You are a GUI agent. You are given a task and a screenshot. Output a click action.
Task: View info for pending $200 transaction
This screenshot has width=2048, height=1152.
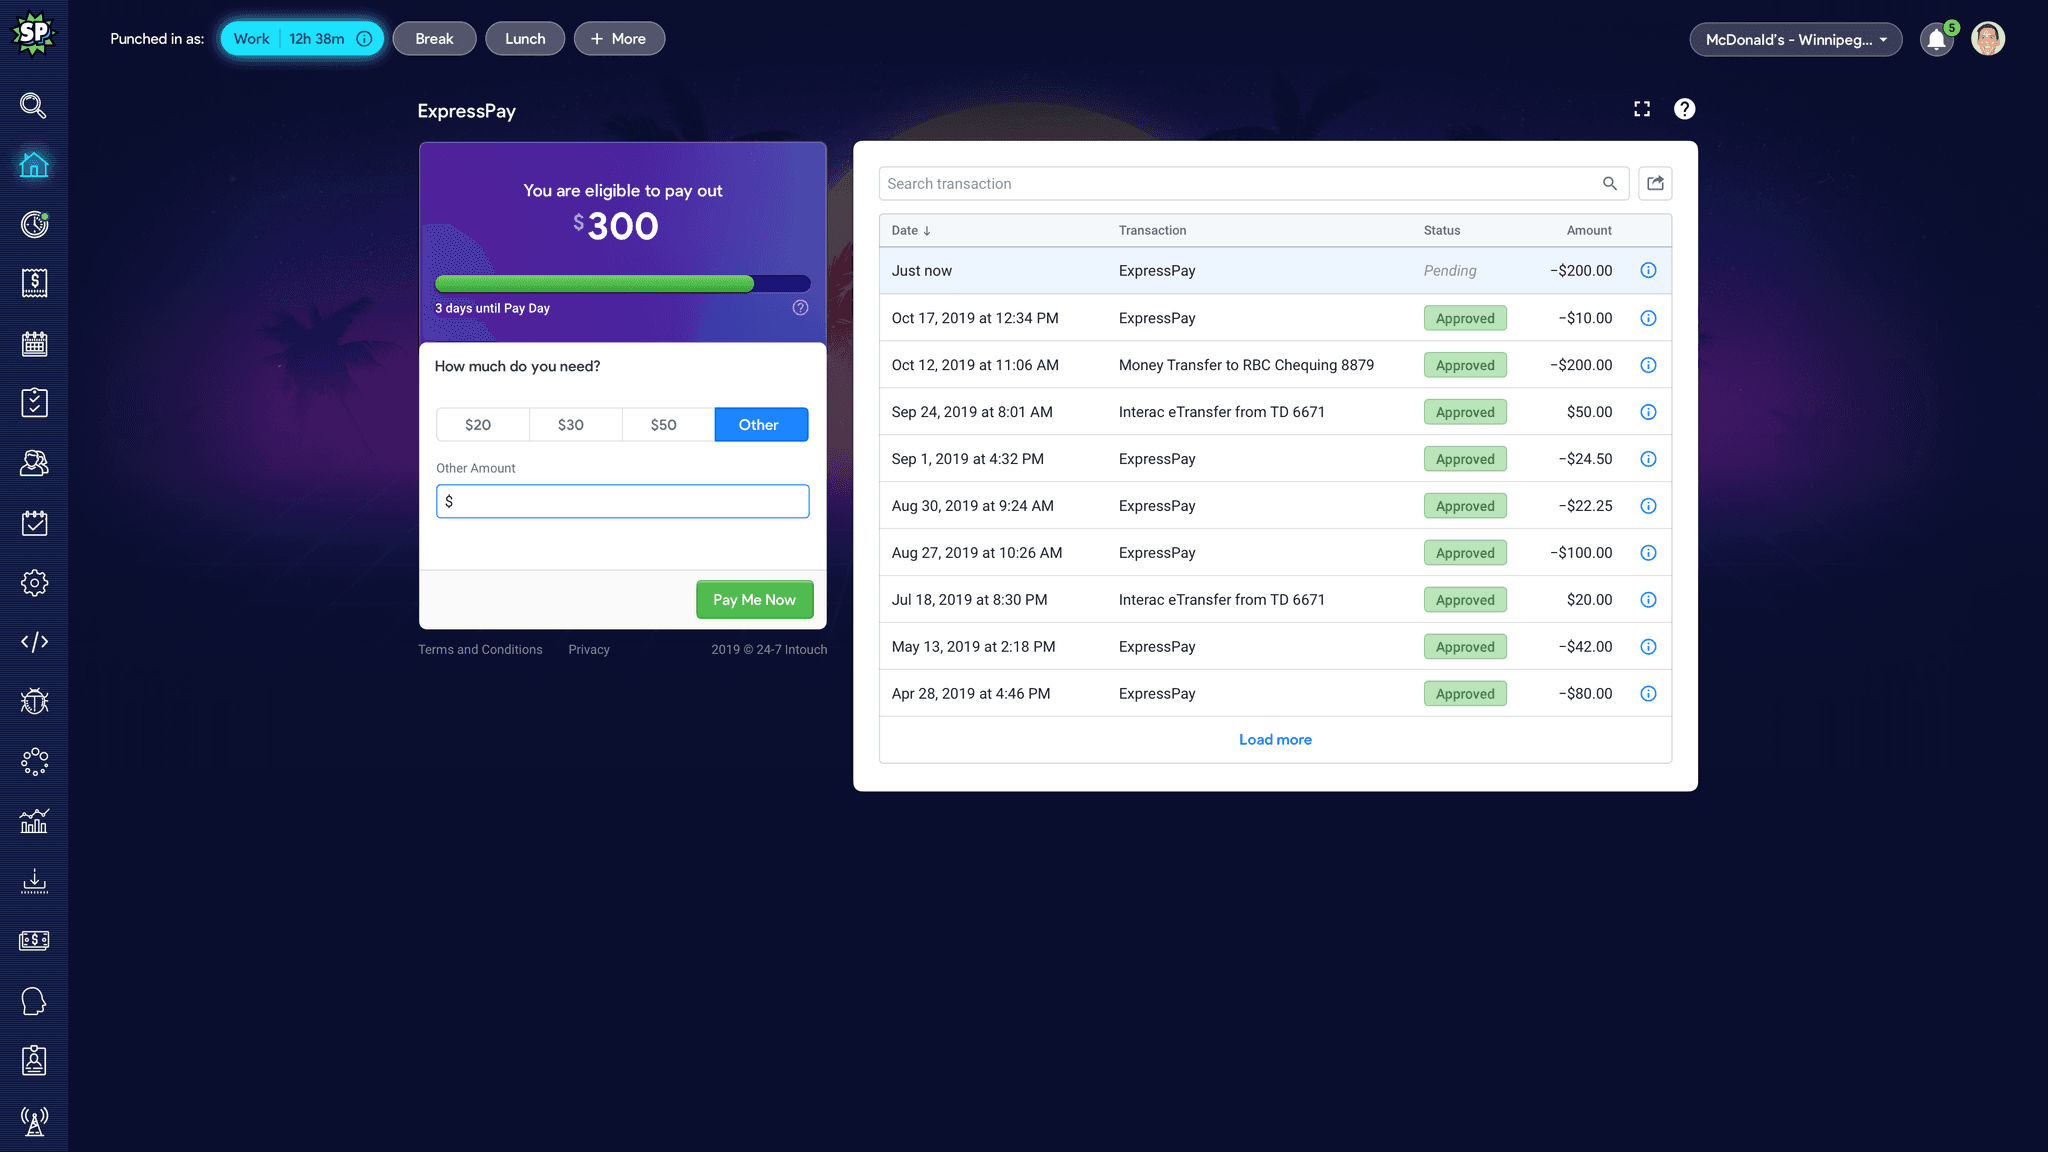pos(1648,271)
